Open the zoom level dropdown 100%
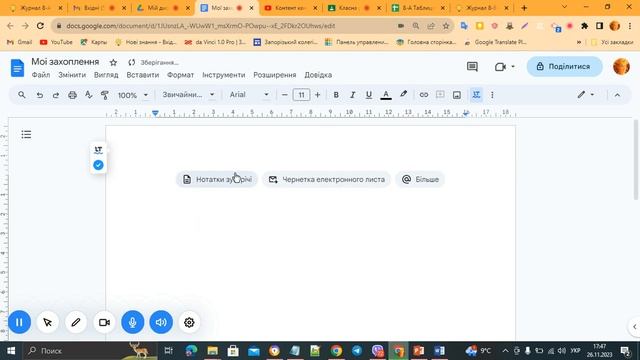Viewport: 640px width, 360px height. click(133, 95)
